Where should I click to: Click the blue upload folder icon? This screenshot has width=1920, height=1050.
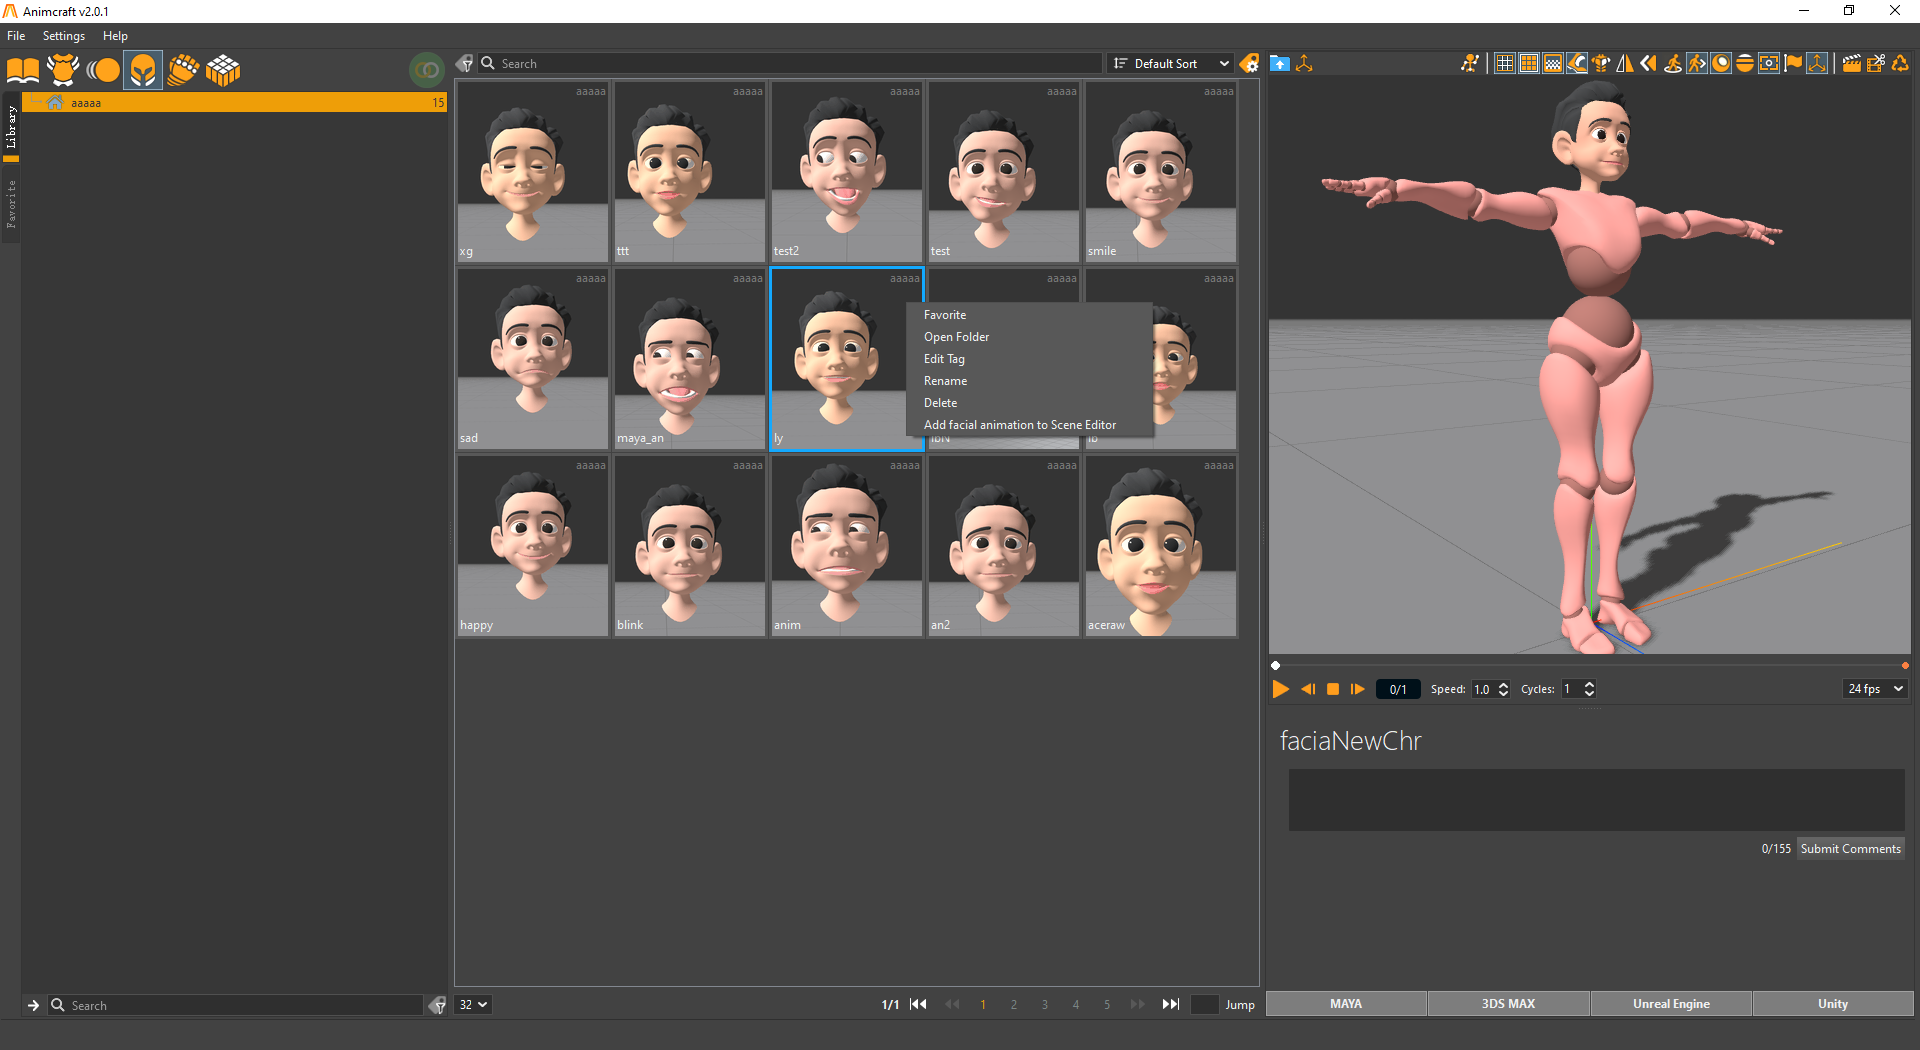(1279, 63)
